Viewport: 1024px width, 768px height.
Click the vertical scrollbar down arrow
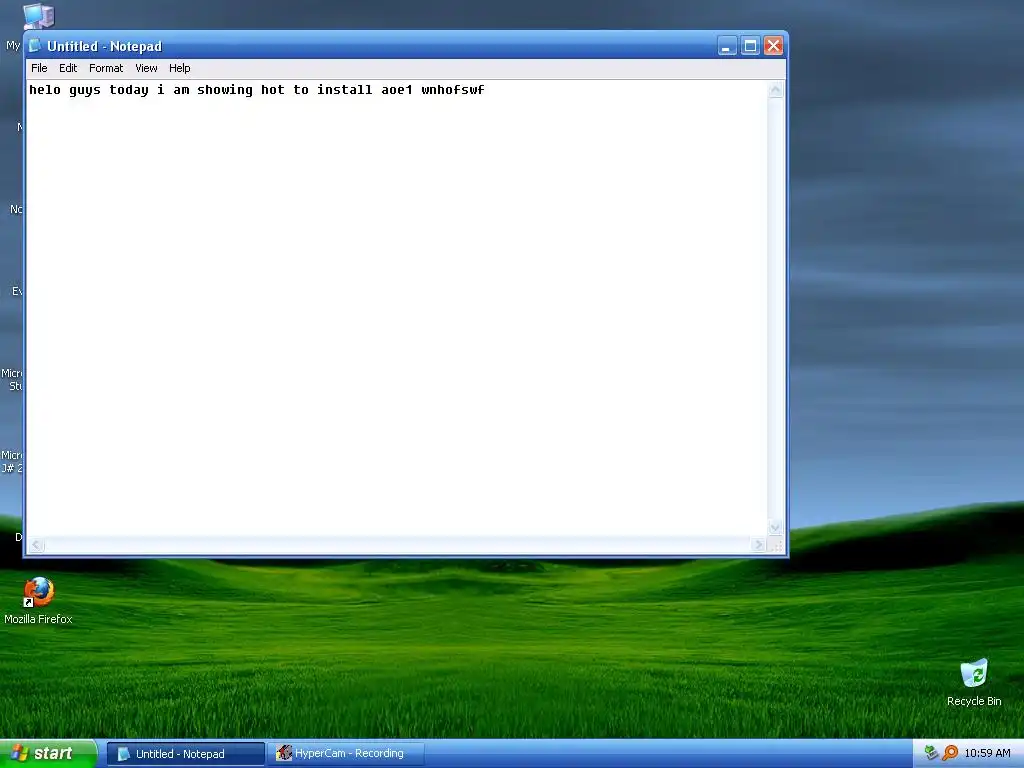(x=775, y=527)
